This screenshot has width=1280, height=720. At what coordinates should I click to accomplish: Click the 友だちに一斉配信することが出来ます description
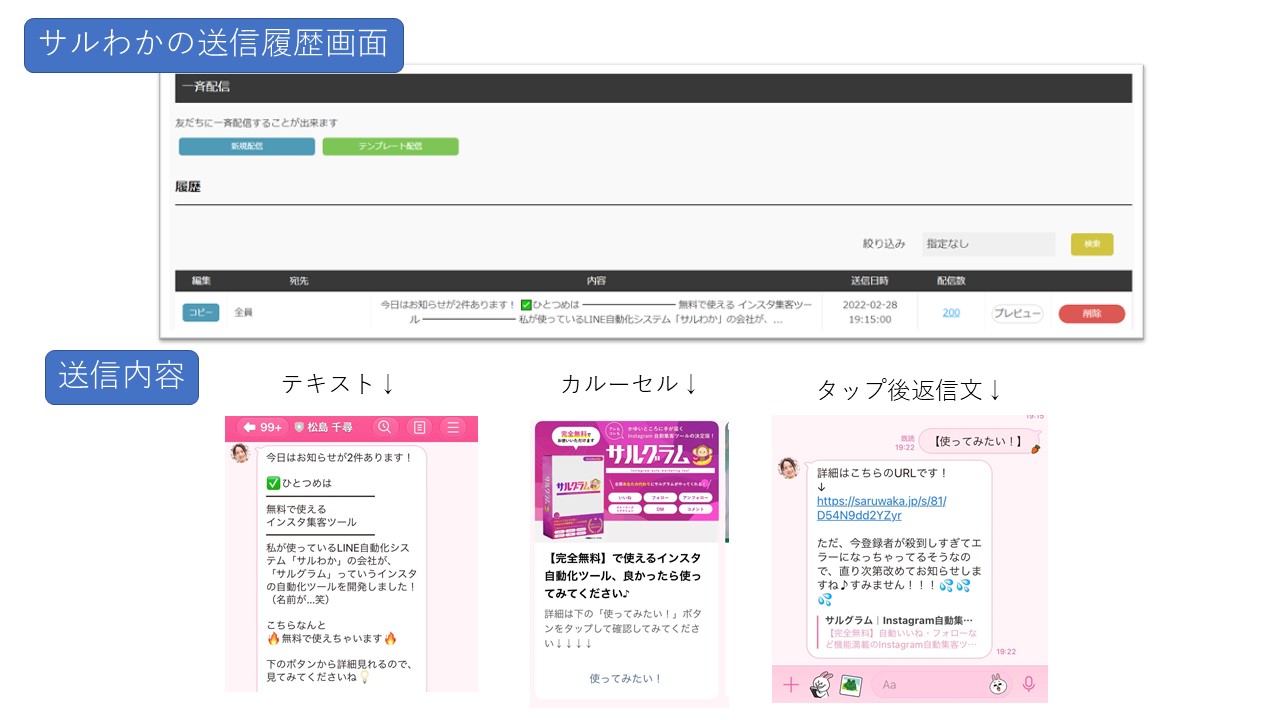[256, 123]
